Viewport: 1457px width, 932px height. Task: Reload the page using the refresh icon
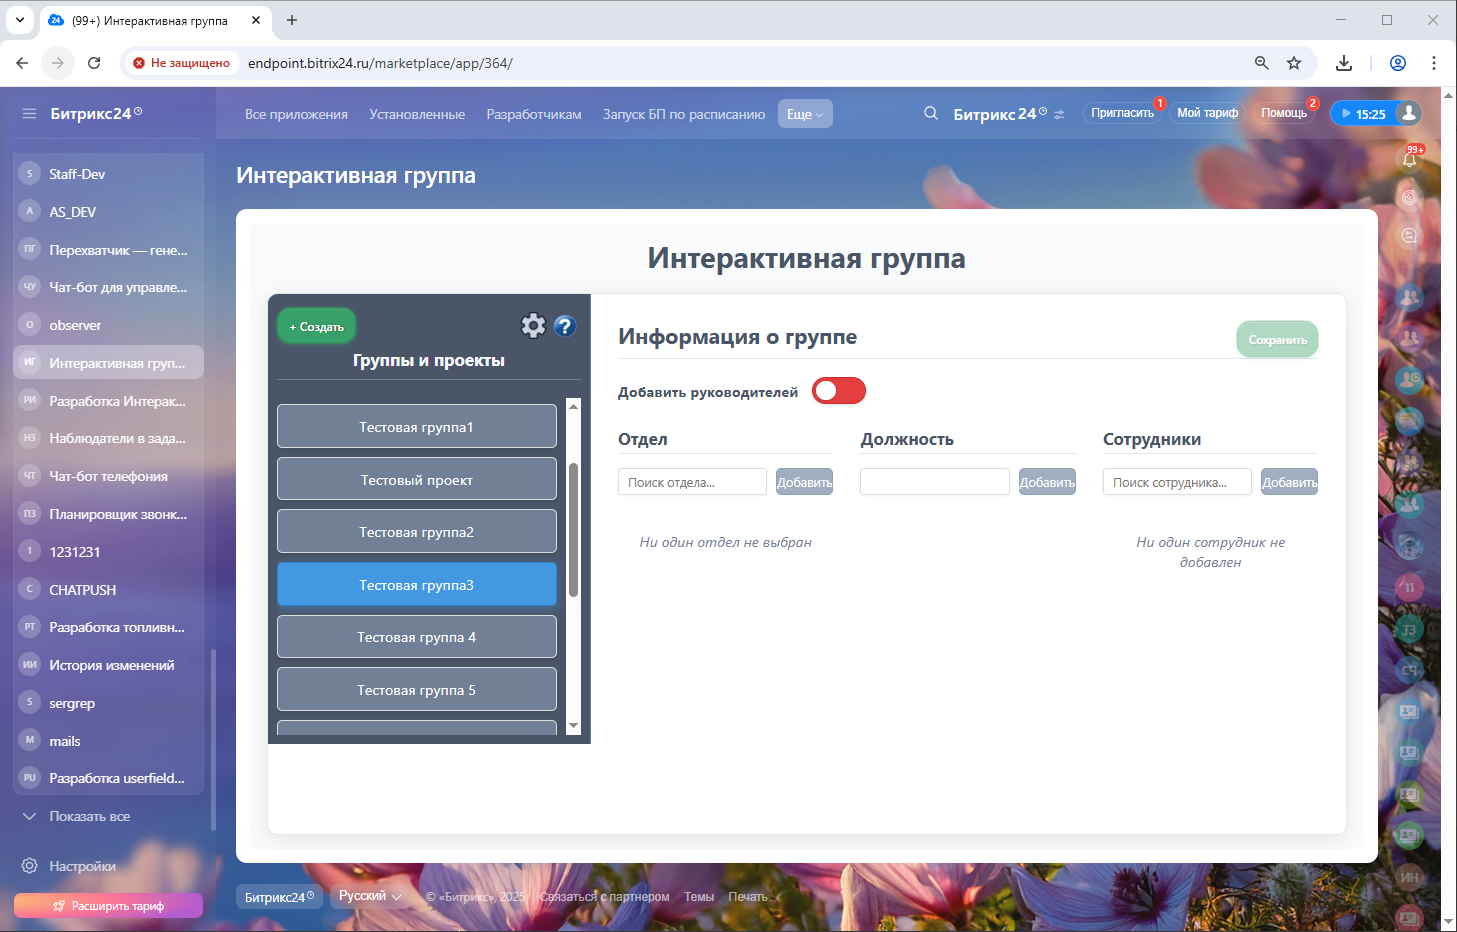pyautogui.click(x=94, y=63)
